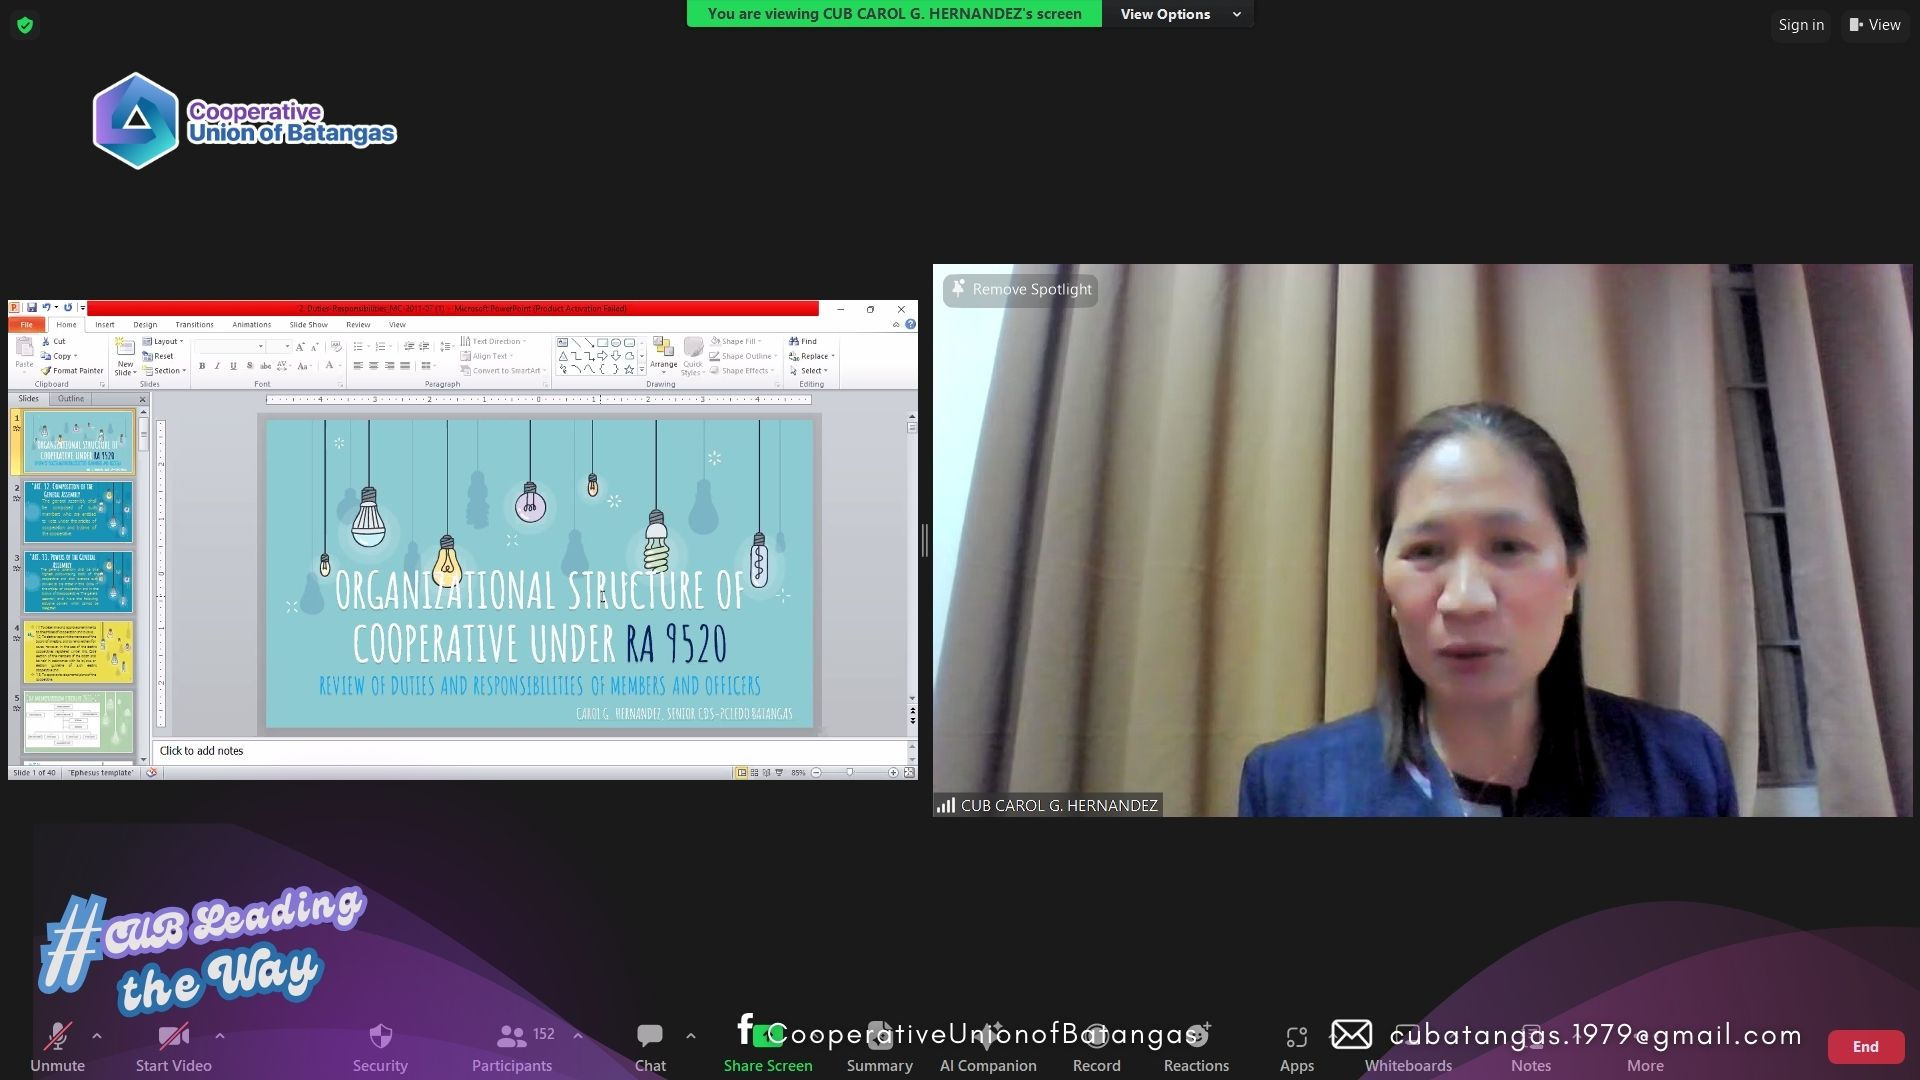Click the New Slide icon
This screenshot has width=1920, height=1080.
coord(125,348)
